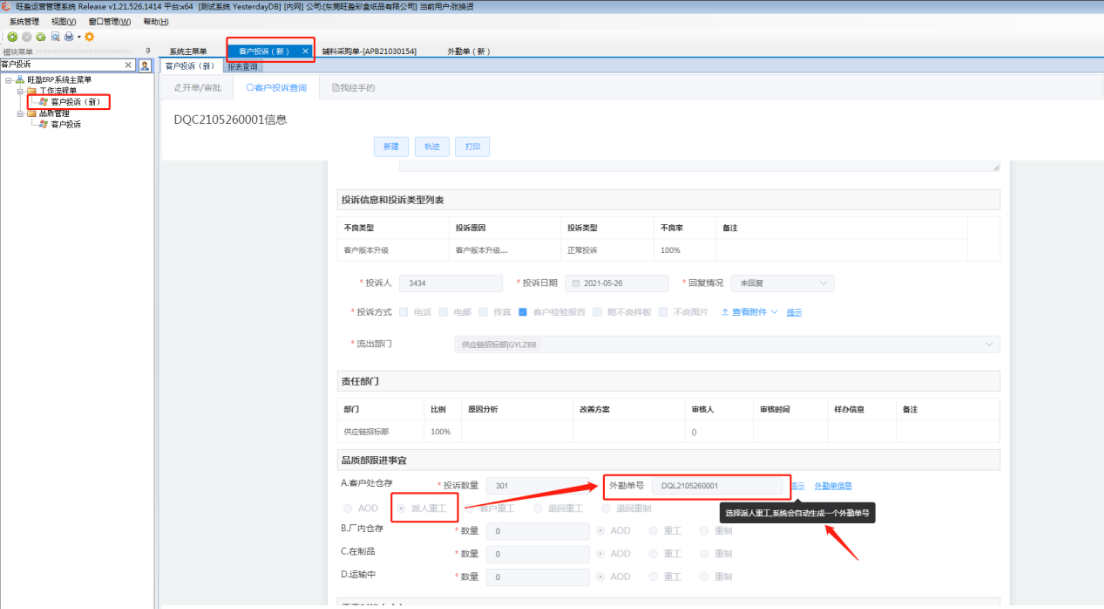
Task: Click the B.厂内仓存 数量 field
Action: tap(537, 531)
